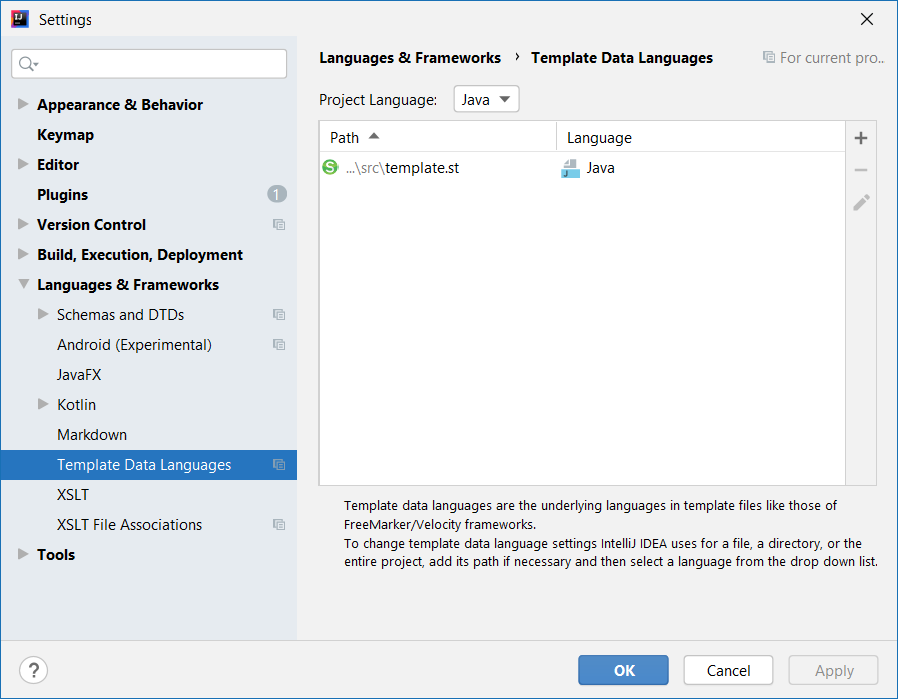This screenshot has width=898, height=699.
Task: Close the Settings dialog
Action: tap(867, 19)
